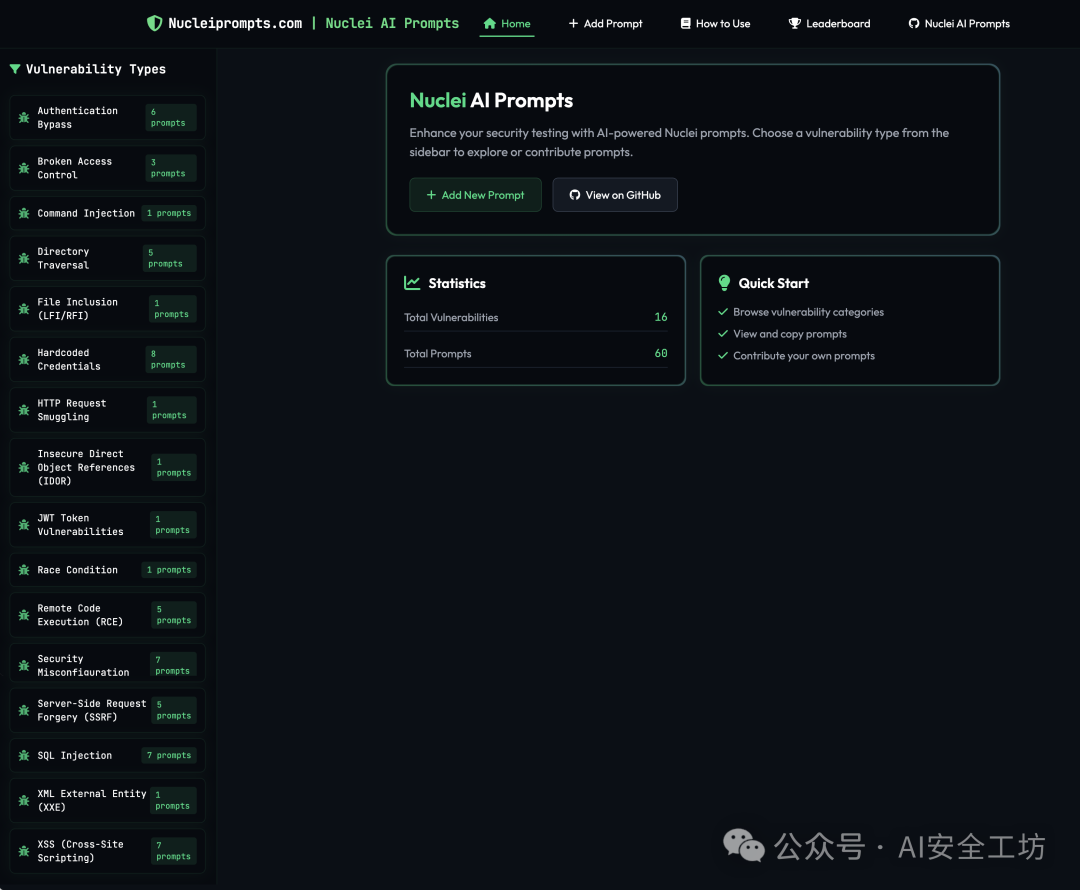Viewport: 1080px width, 890px height.
Task: Click the 6 prompts badge for Authentication Bypass
Action: (171, 118)
